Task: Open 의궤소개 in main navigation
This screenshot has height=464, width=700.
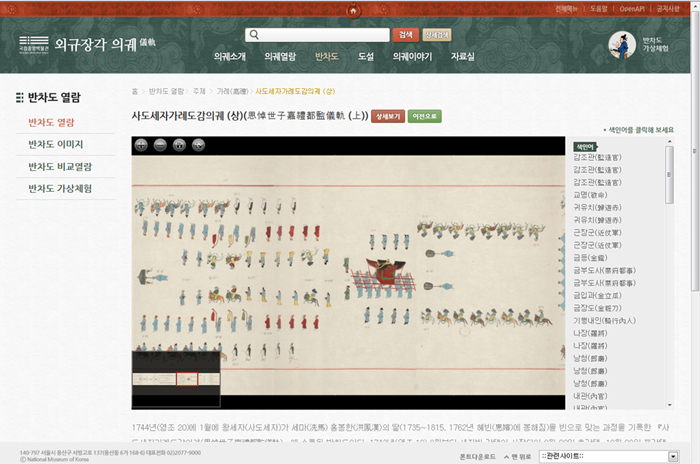Action: click(229, 57)
